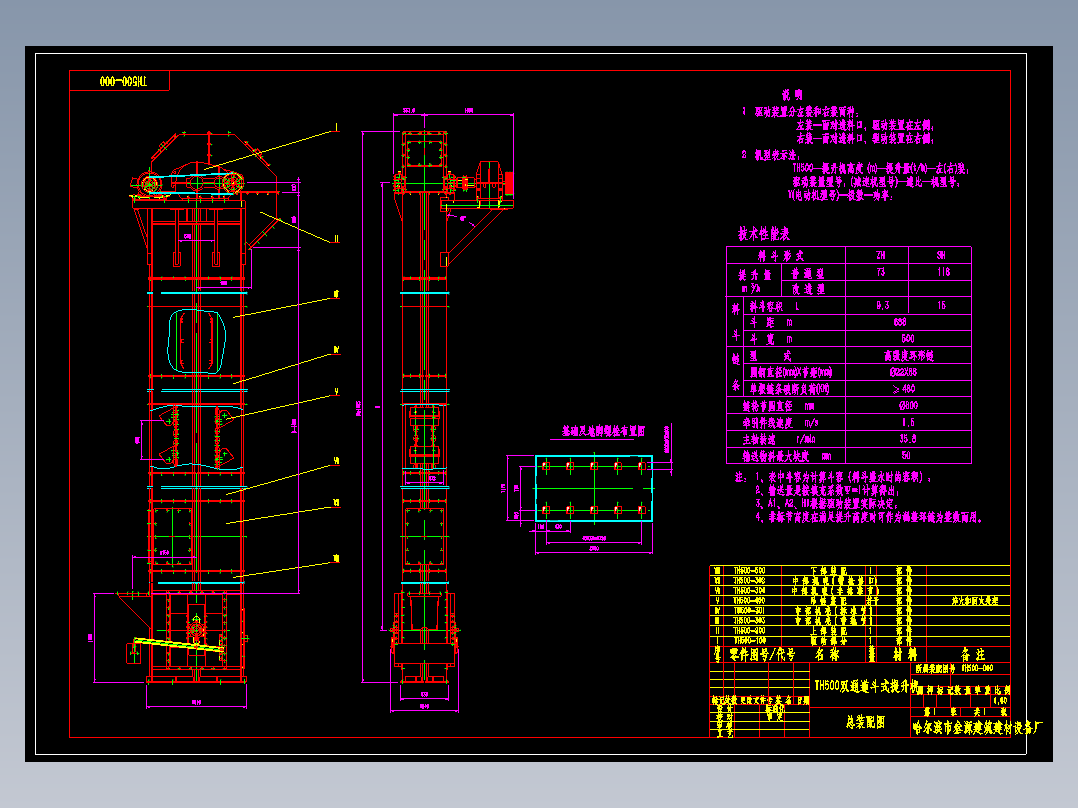Select the 50 value in the last table row
The width and height of the screenshot is (1078, 808).
point(906,455)
